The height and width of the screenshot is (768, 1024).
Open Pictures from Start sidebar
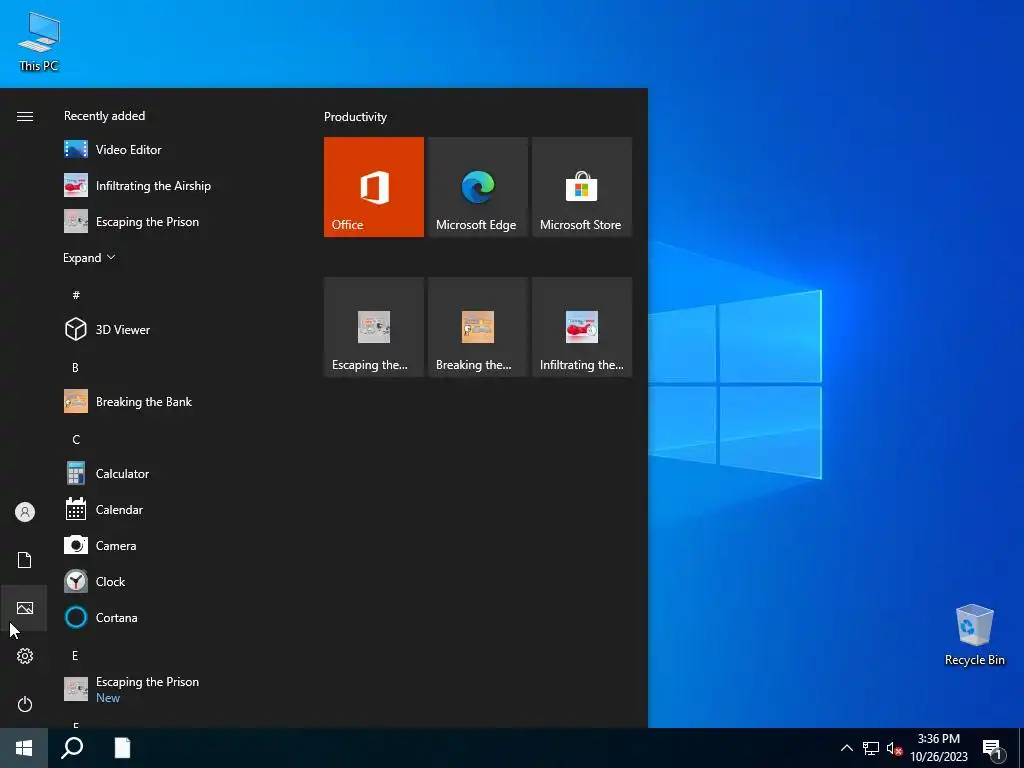coord(25,608)
